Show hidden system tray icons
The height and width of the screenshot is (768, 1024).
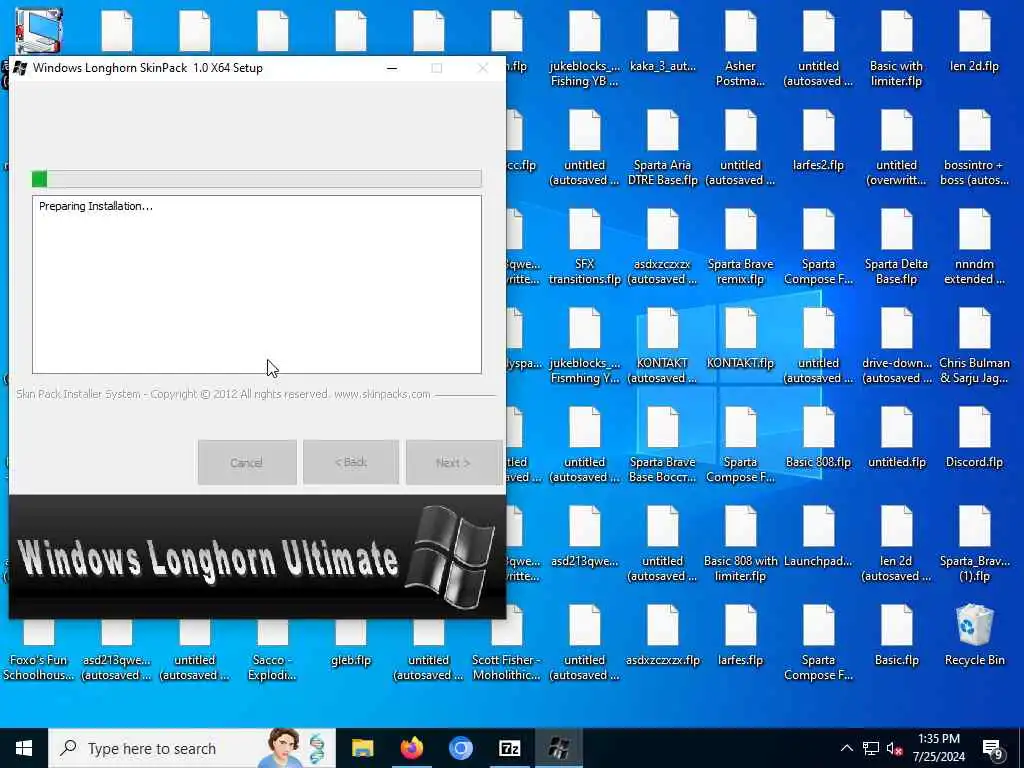point(846,748)
